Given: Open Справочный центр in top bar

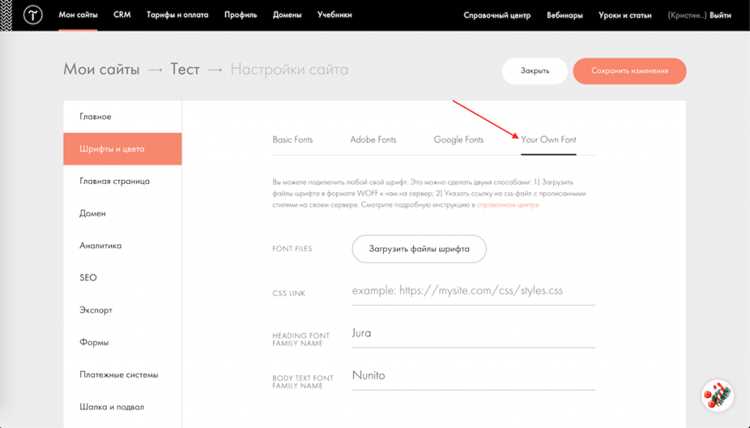Looking at the screenshot, I should 497,15.
